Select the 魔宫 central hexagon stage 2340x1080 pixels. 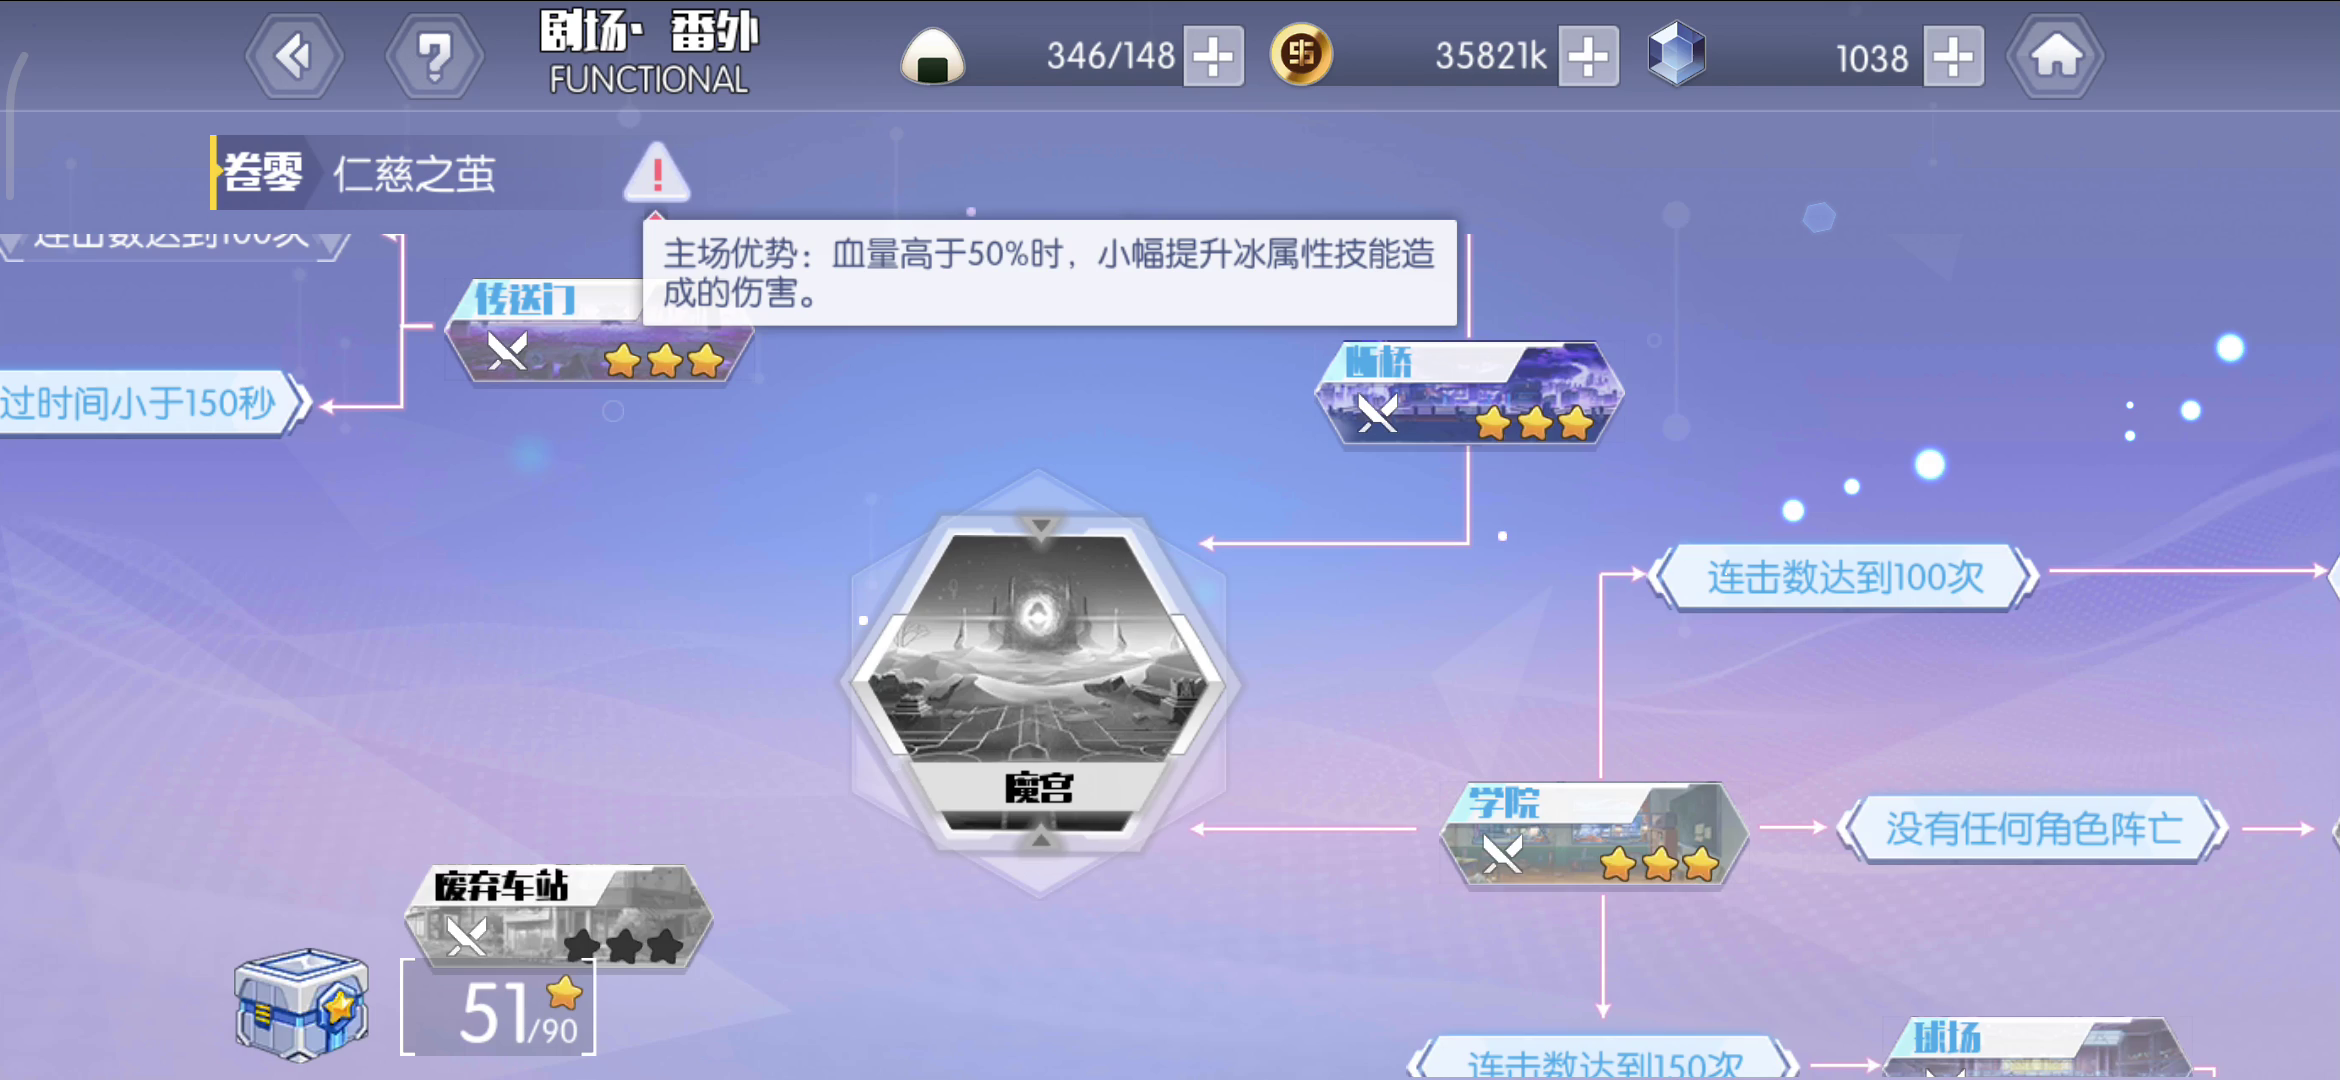[x=1040, y=682]
